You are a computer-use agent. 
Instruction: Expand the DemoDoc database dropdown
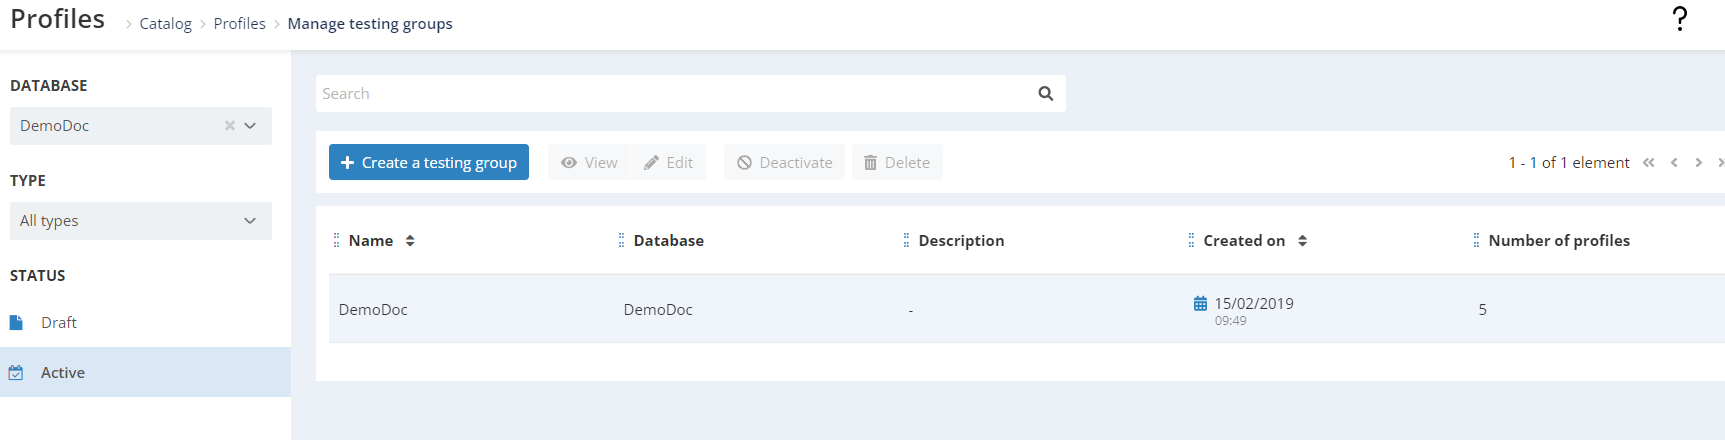tap(250, 125)
